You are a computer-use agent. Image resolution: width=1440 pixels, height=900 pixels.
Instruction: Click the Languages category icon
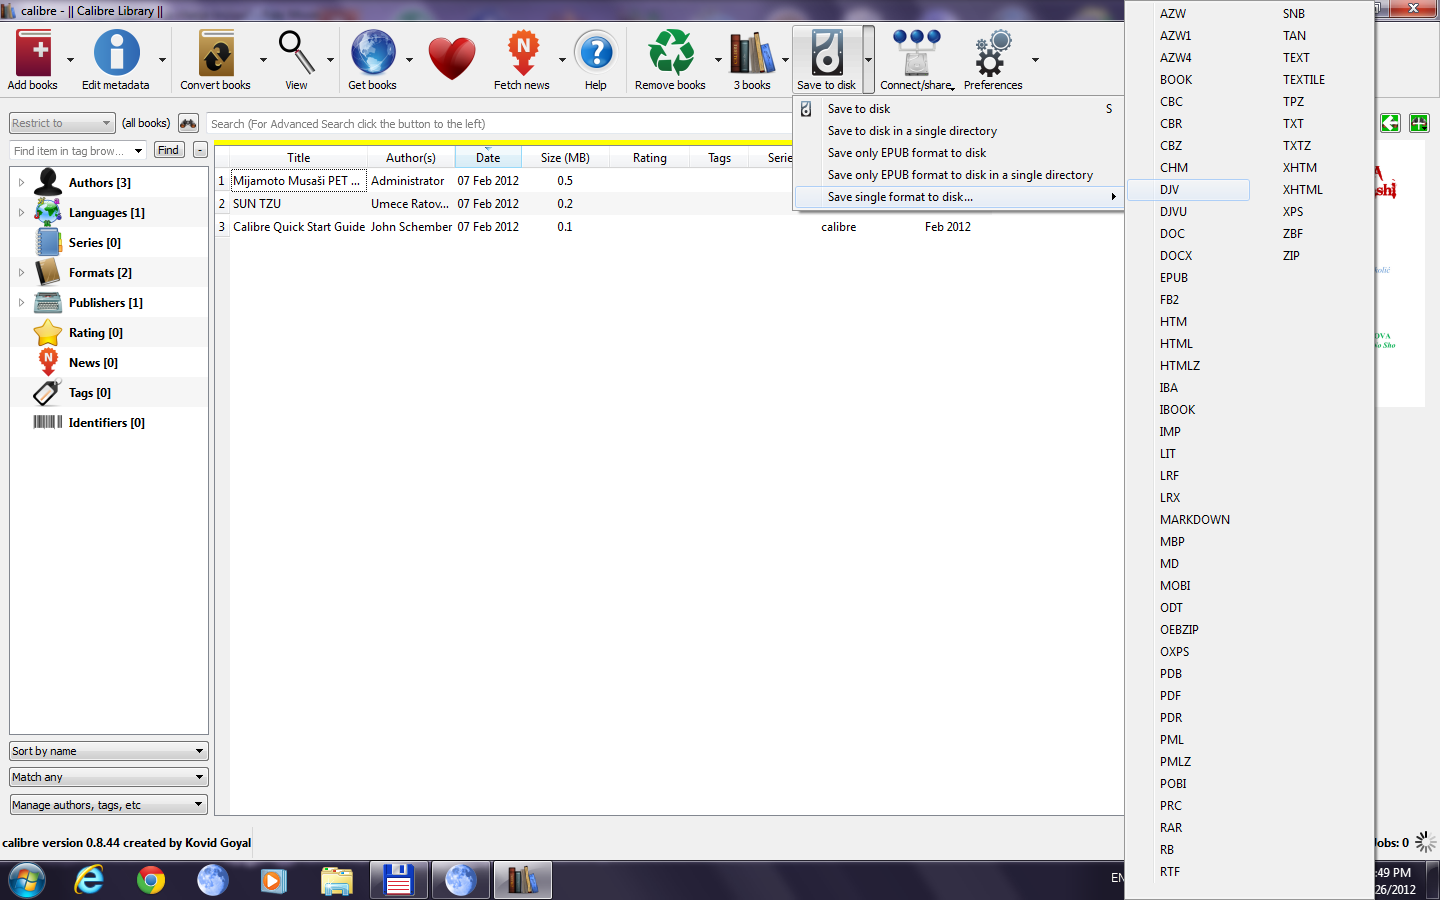(x=48, y=212)
